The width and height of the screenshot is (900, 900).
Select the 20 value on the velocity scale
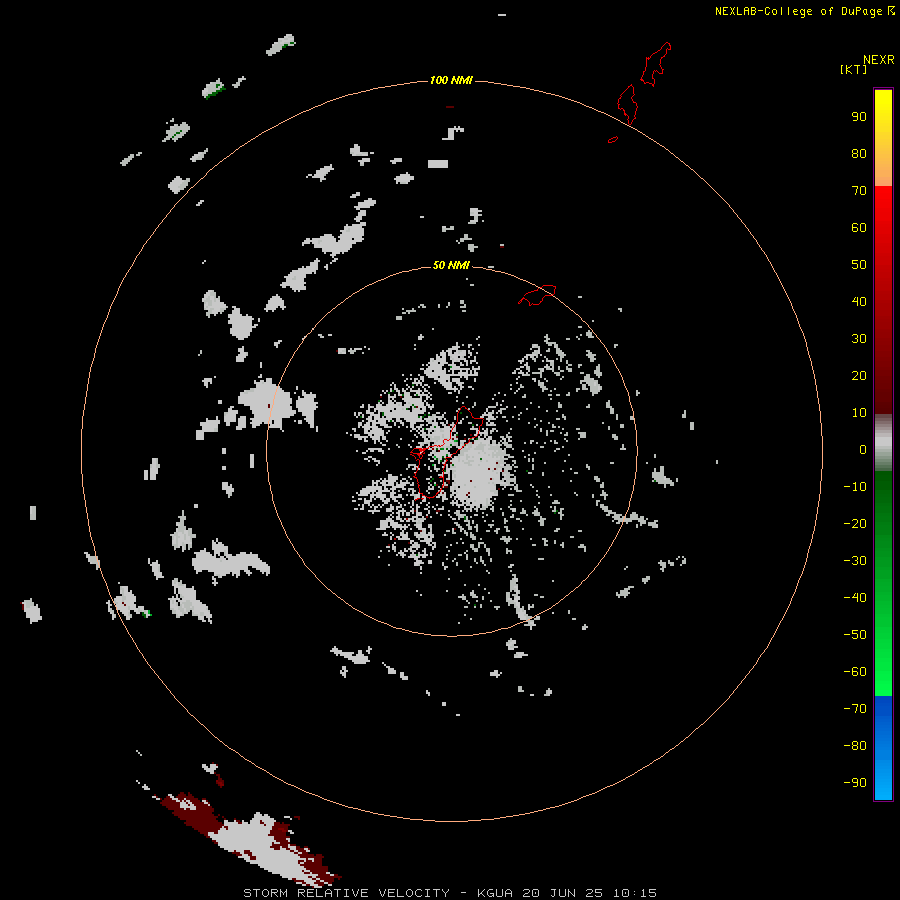pos(859,375)
